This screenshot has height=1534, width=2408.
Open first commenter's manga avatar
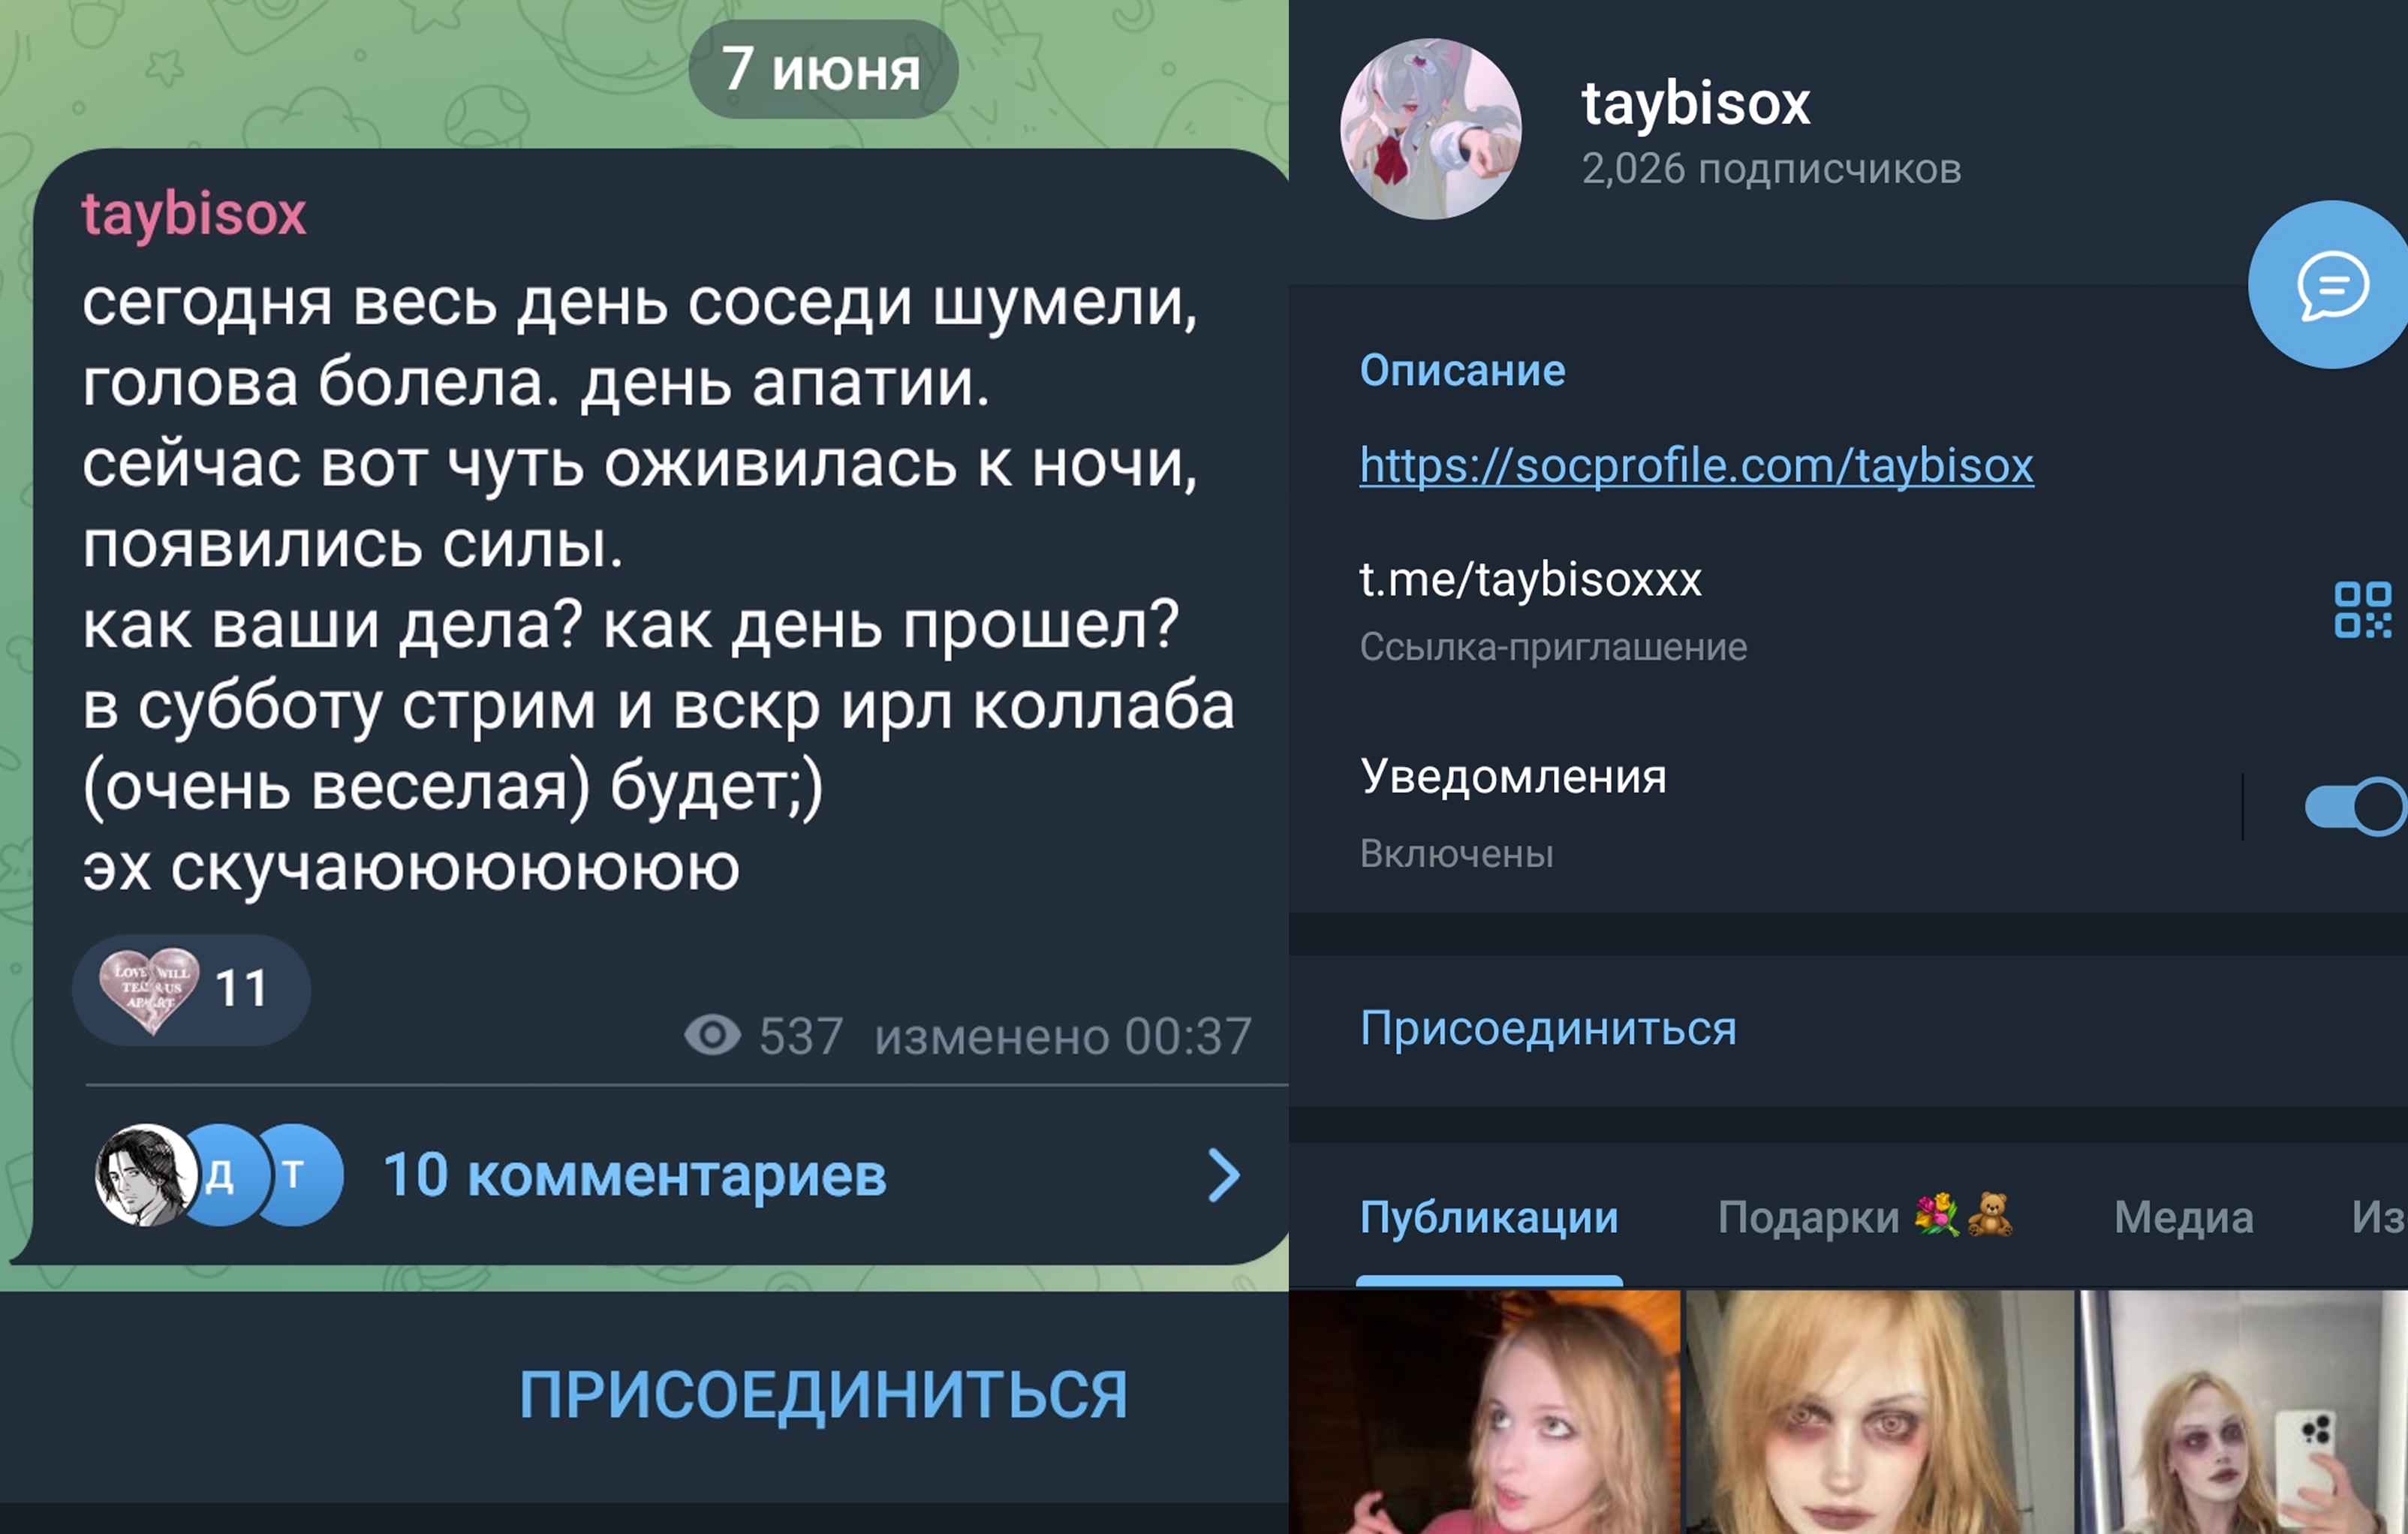[x=146, y=1175]
